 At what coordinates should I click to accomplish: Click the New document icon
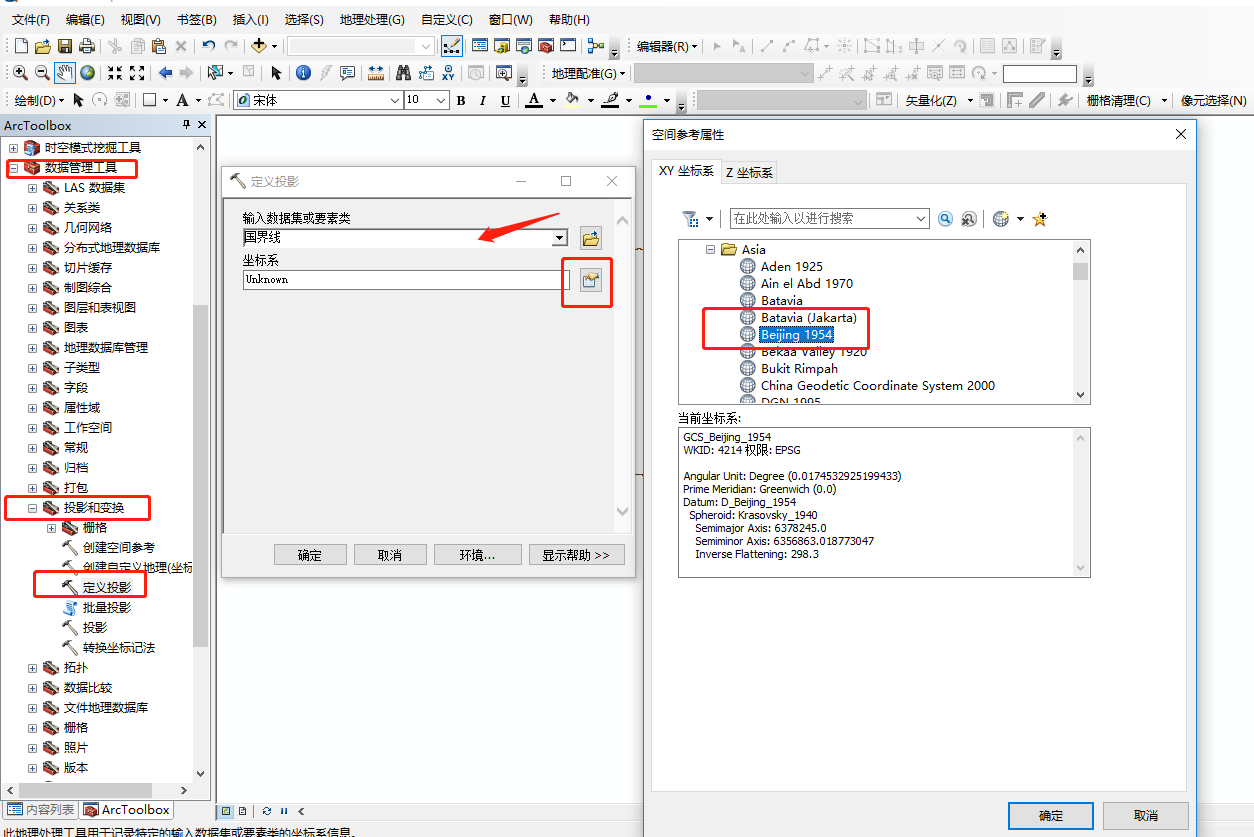click(x=21, y=46)
